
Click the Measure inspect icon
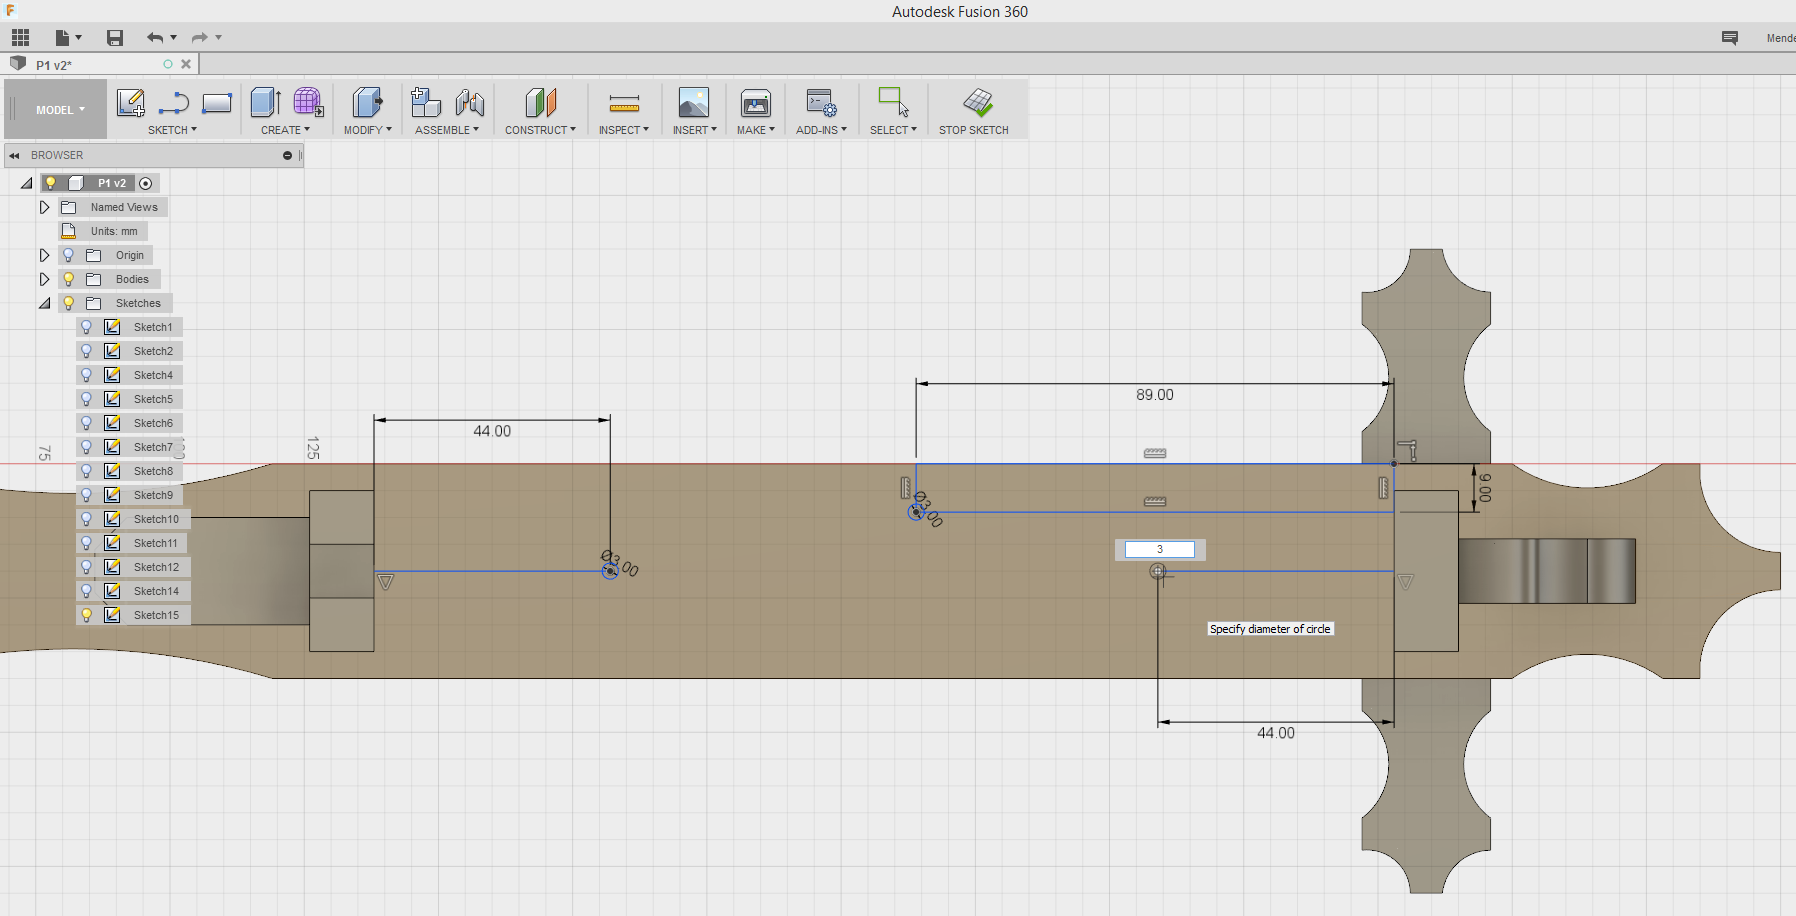point(624,103)
